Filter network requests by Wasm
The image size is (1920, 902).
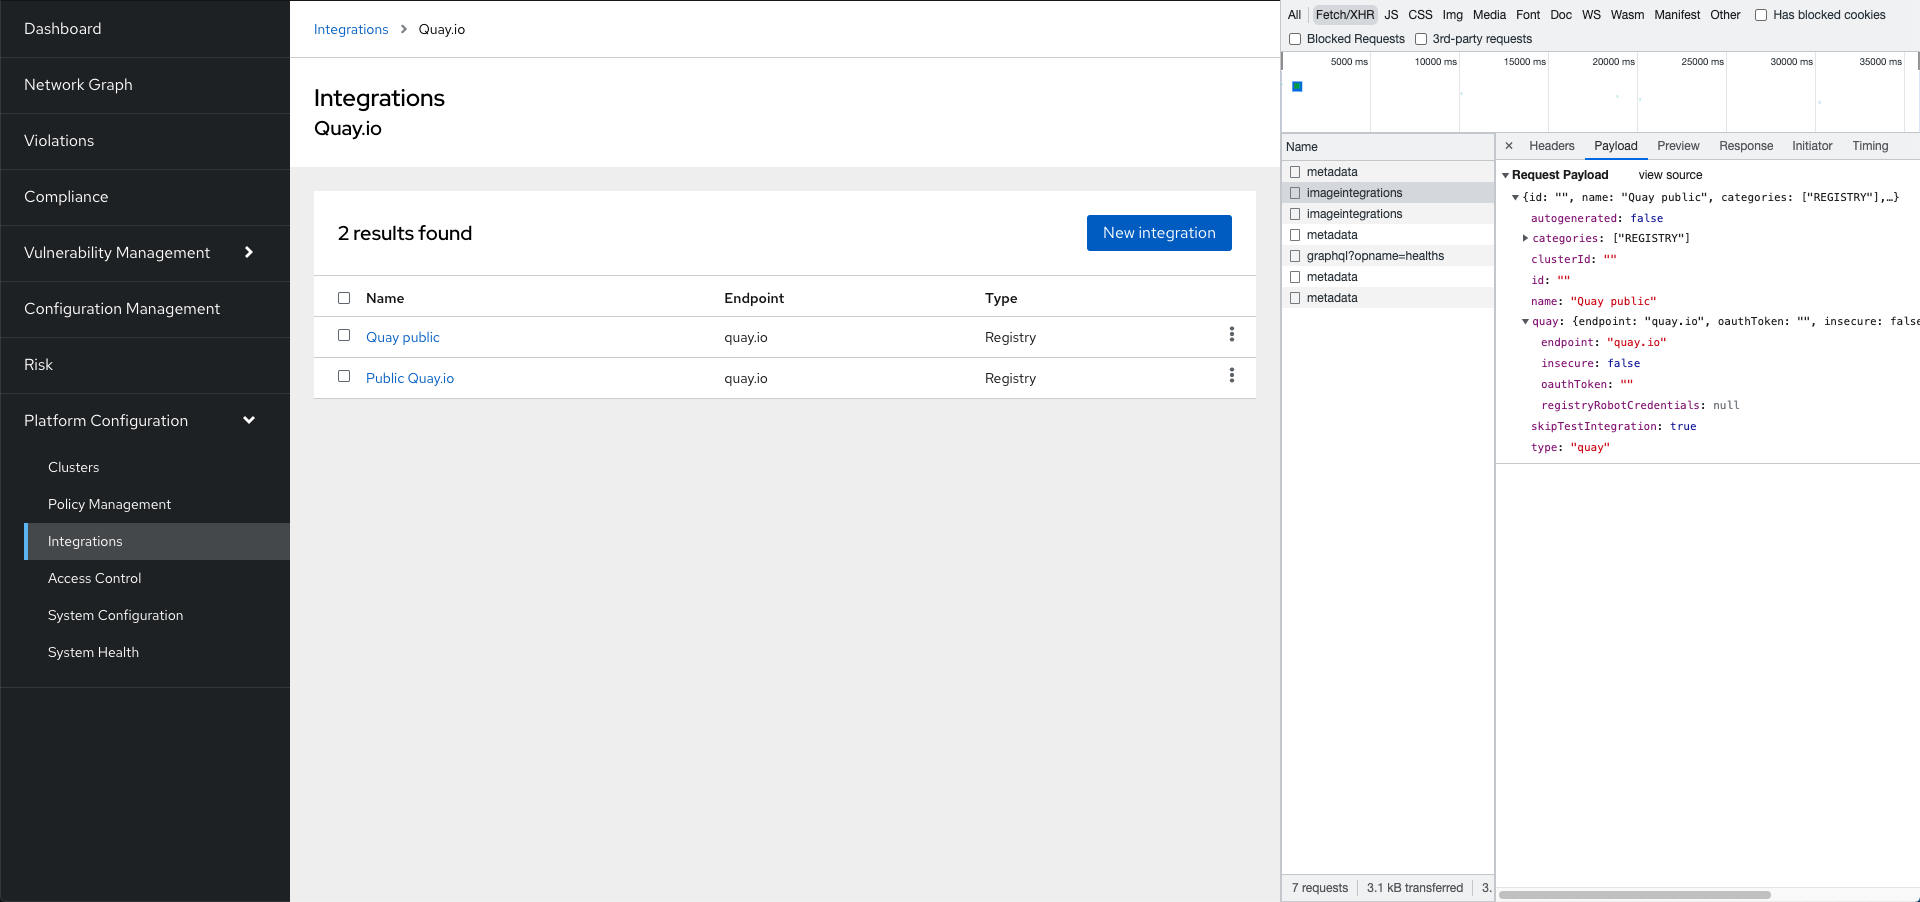[x=1627, y=15]
